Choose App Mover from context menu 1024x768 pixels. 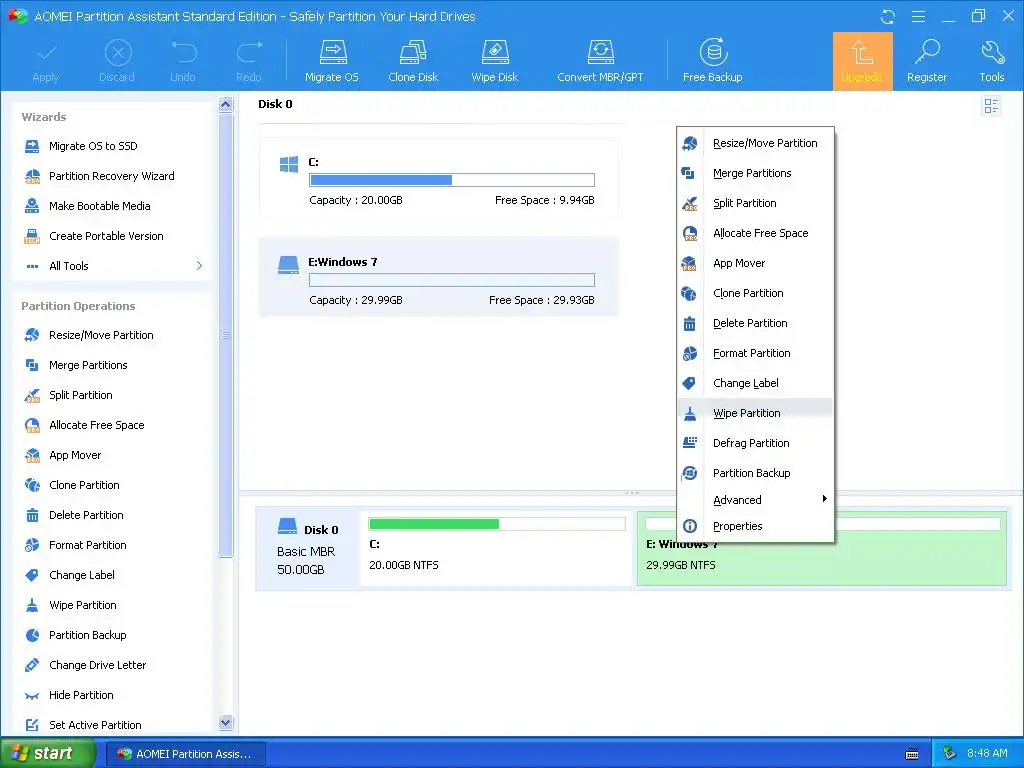pyautogui.click(x=756, y=263)
